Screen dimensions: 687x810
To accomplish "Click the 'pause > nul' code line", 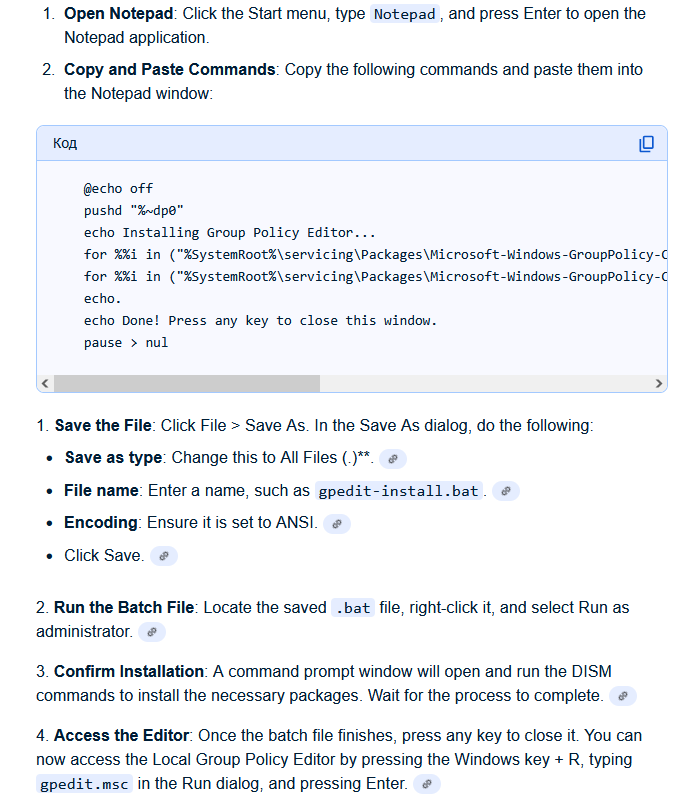I will click(x=126, y=342).
